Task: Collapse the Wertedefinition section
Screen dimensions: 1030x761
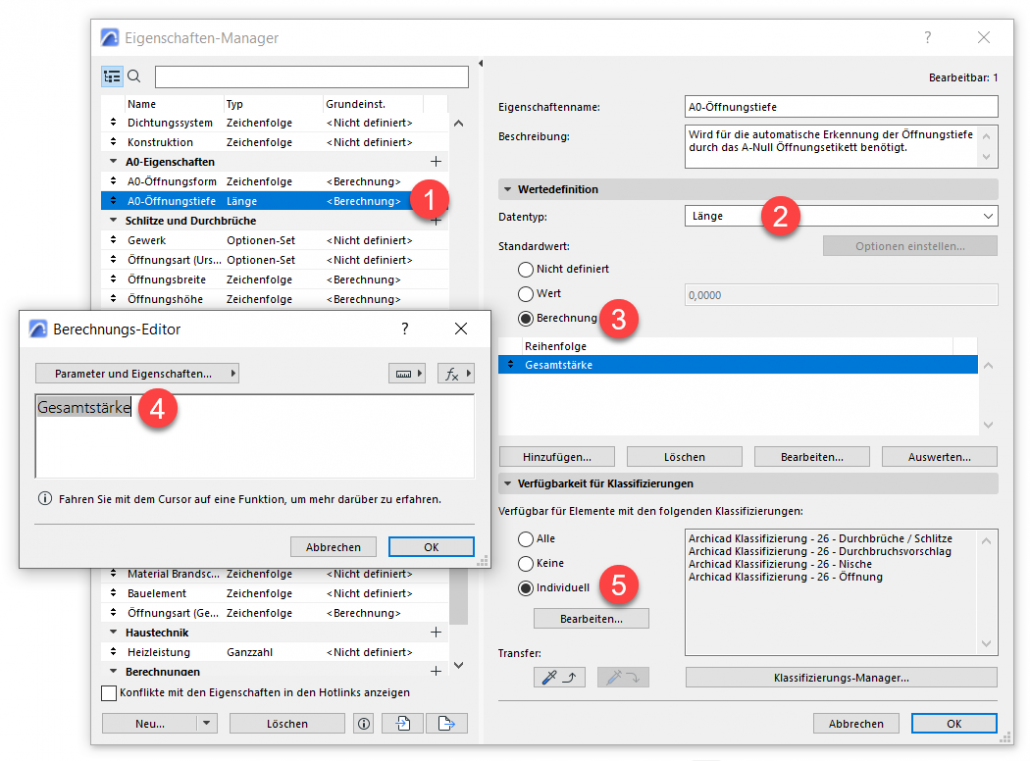Action: [508, 189]
